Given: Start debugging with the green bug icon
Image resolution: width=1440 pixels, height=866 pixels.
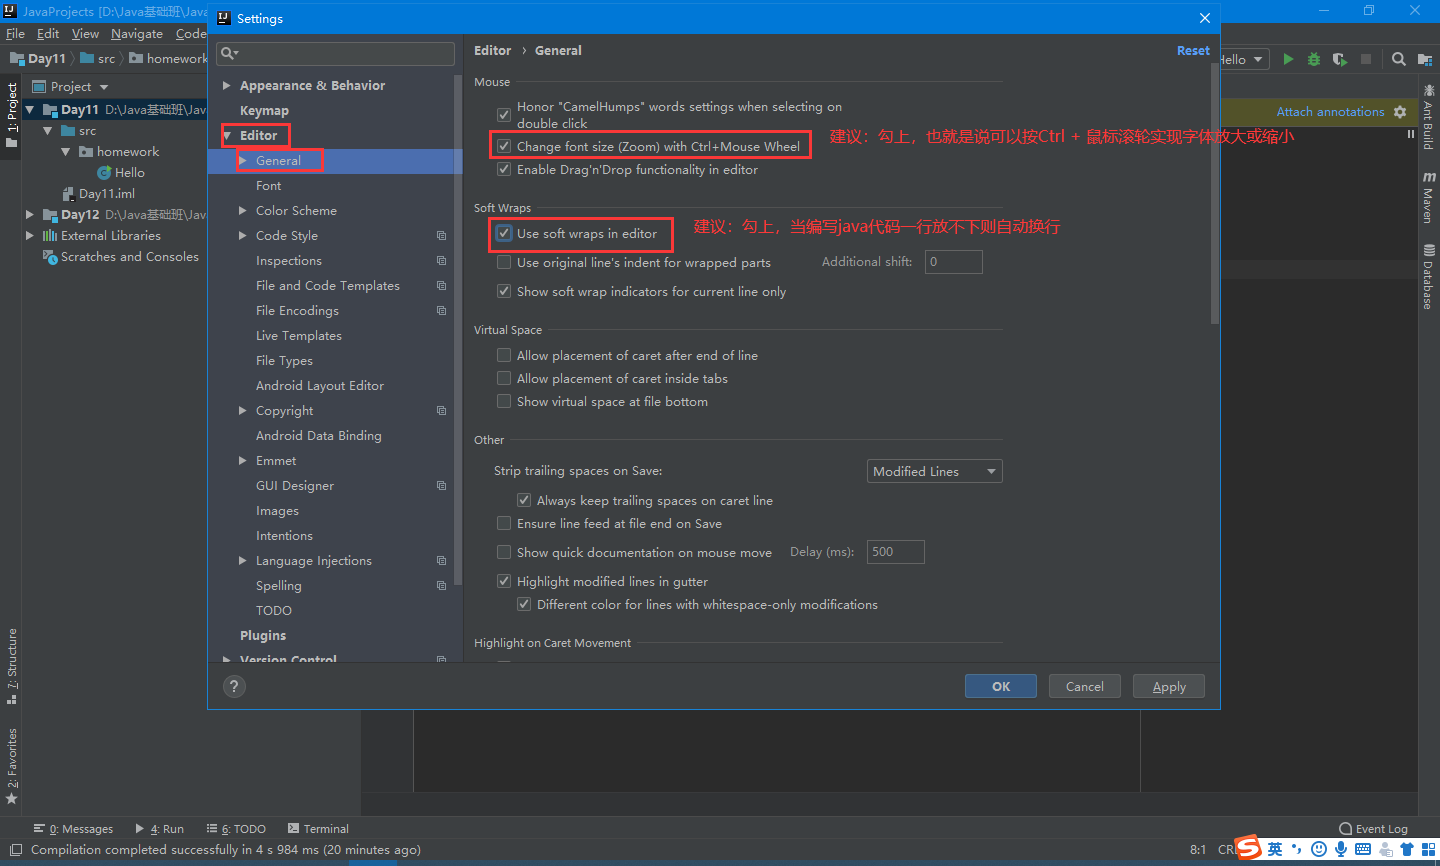Looking at the screenshot, I should [1314, 59].
